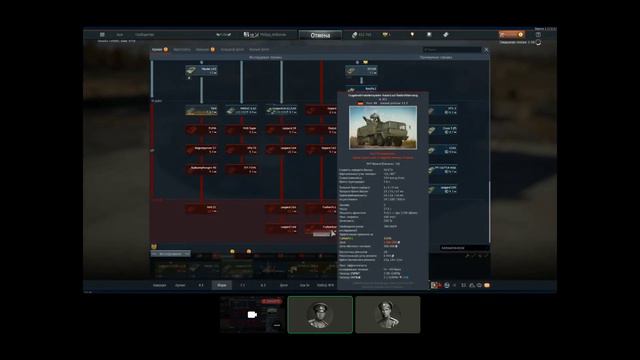
Task: Click the red badge on screen-share thumbnail
Action: click(x=272, y=301)
